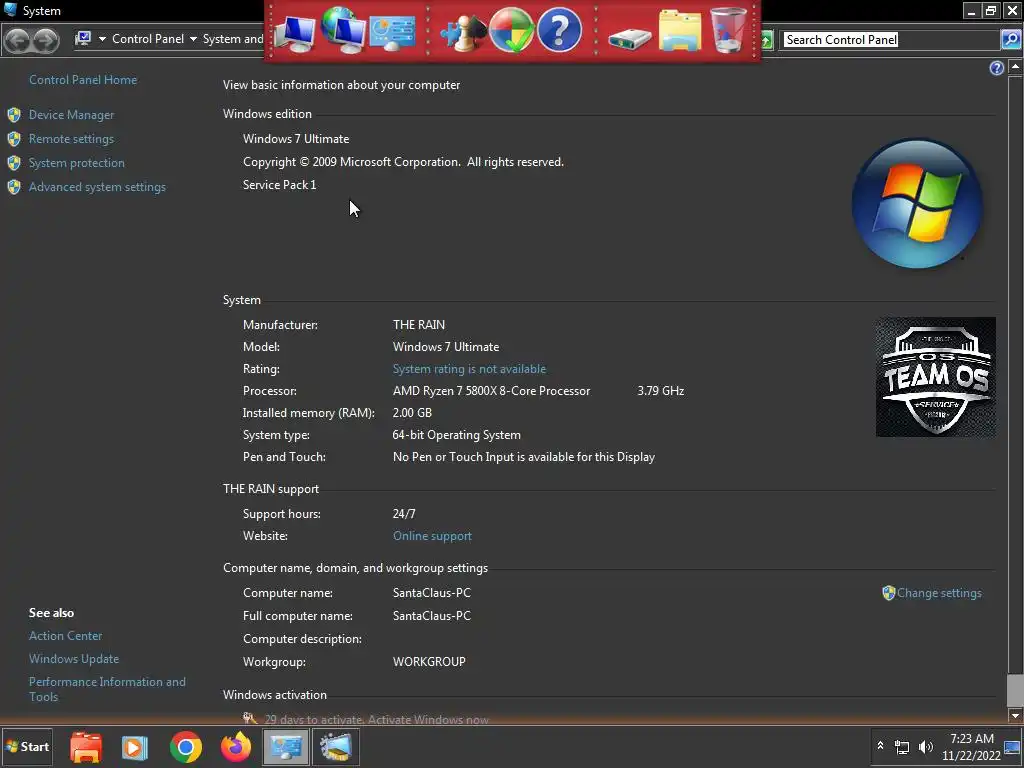Open the blue question mark Help dock icon

click(560, 29)
